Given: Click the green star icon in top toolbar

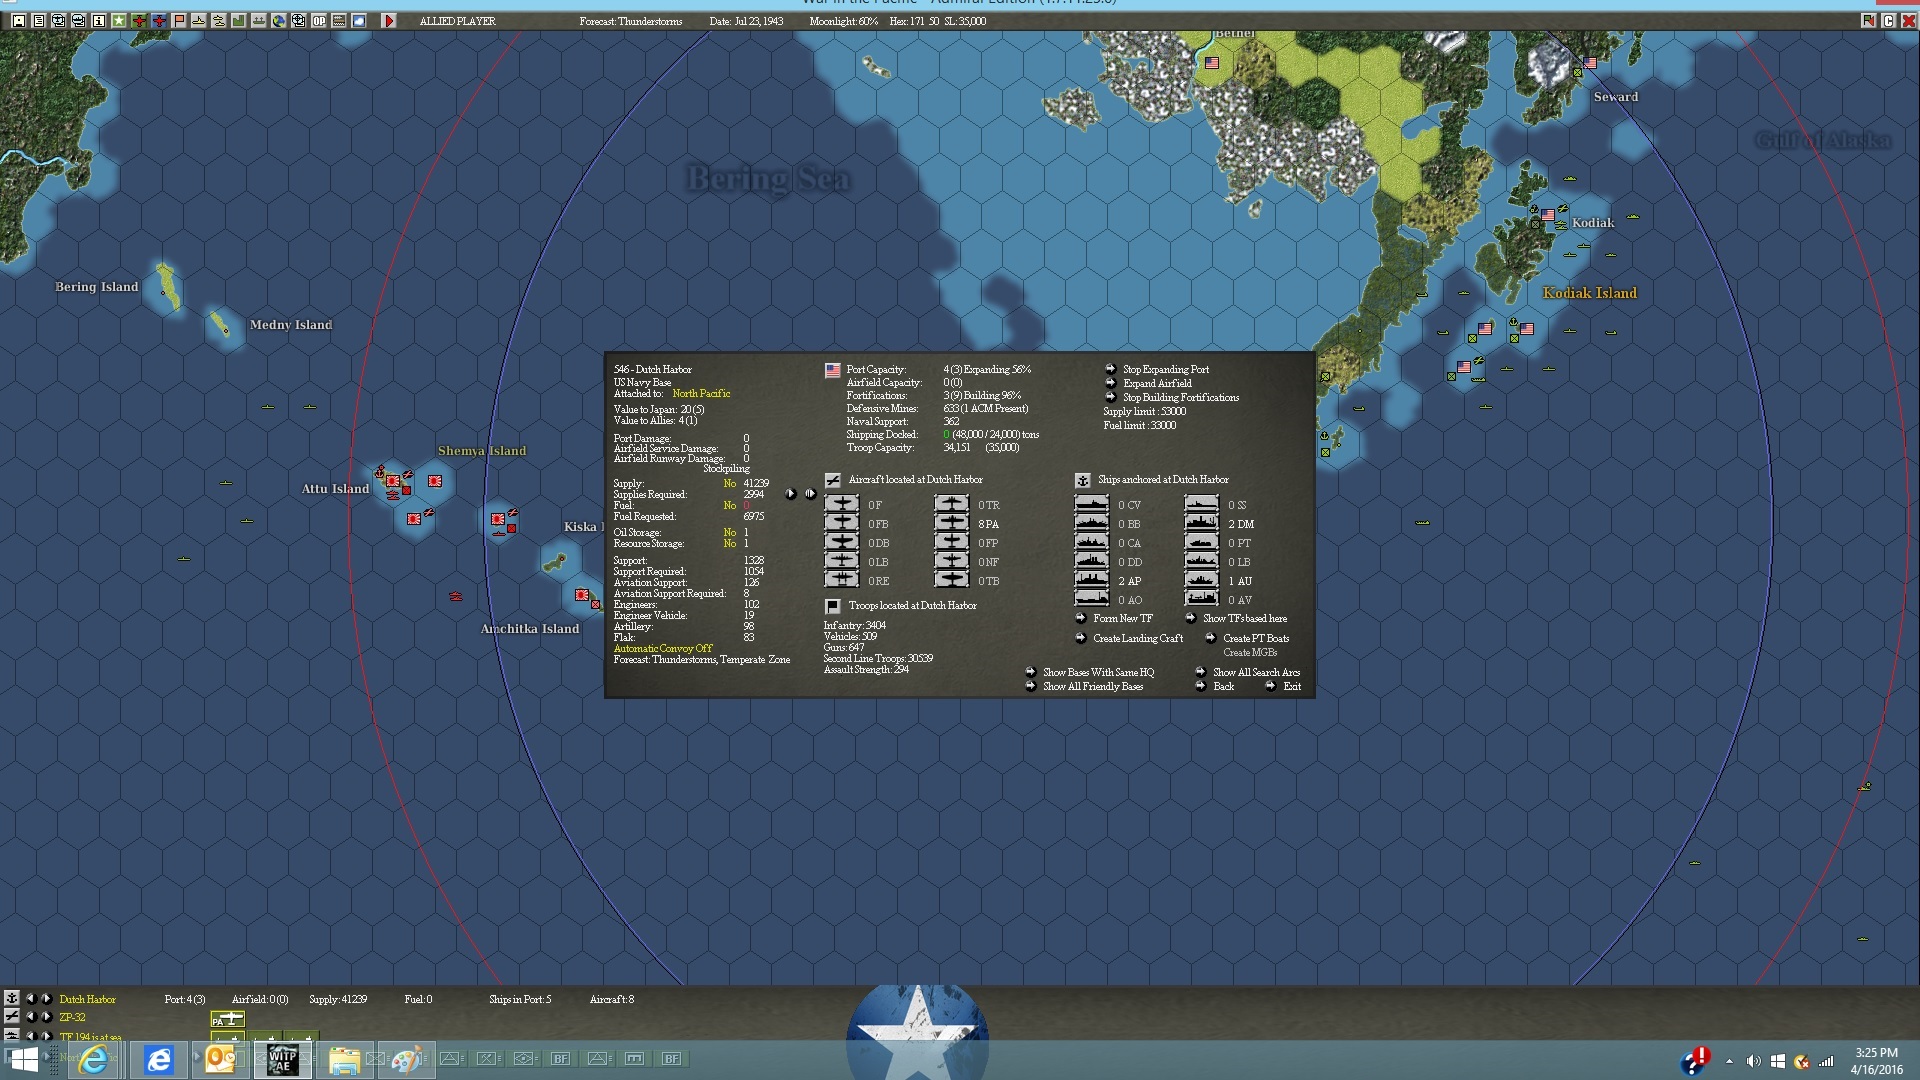Looking at the screenshot, I should pos(119,20).
